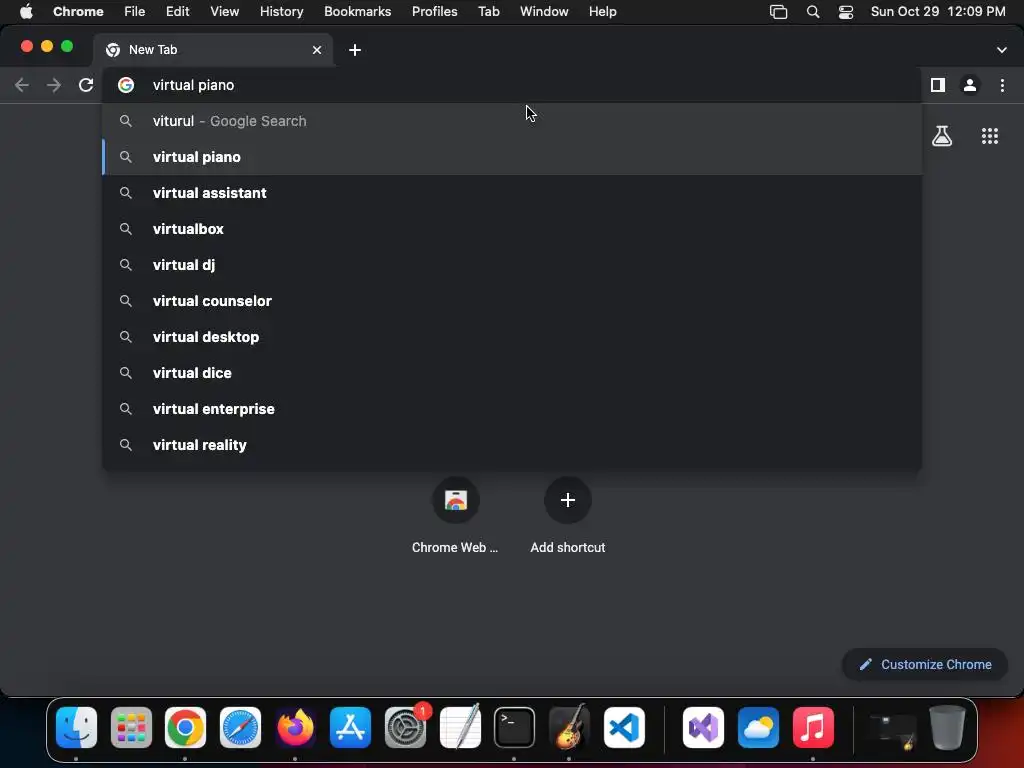1024x768 pixels.
Task: Open Finder from the dock
Action: (x=76, y=728)
